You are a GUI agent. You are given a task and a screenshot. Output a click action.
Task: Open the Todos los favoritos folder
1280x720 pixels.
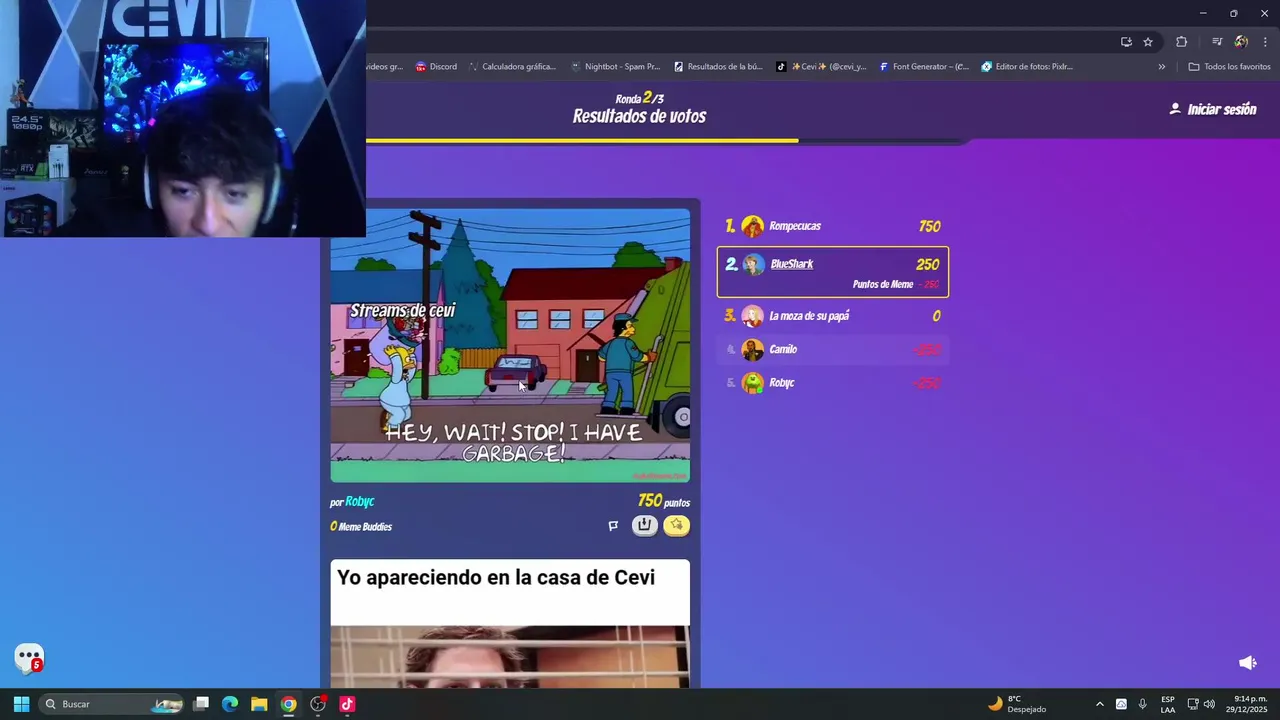coord(1229,67)
